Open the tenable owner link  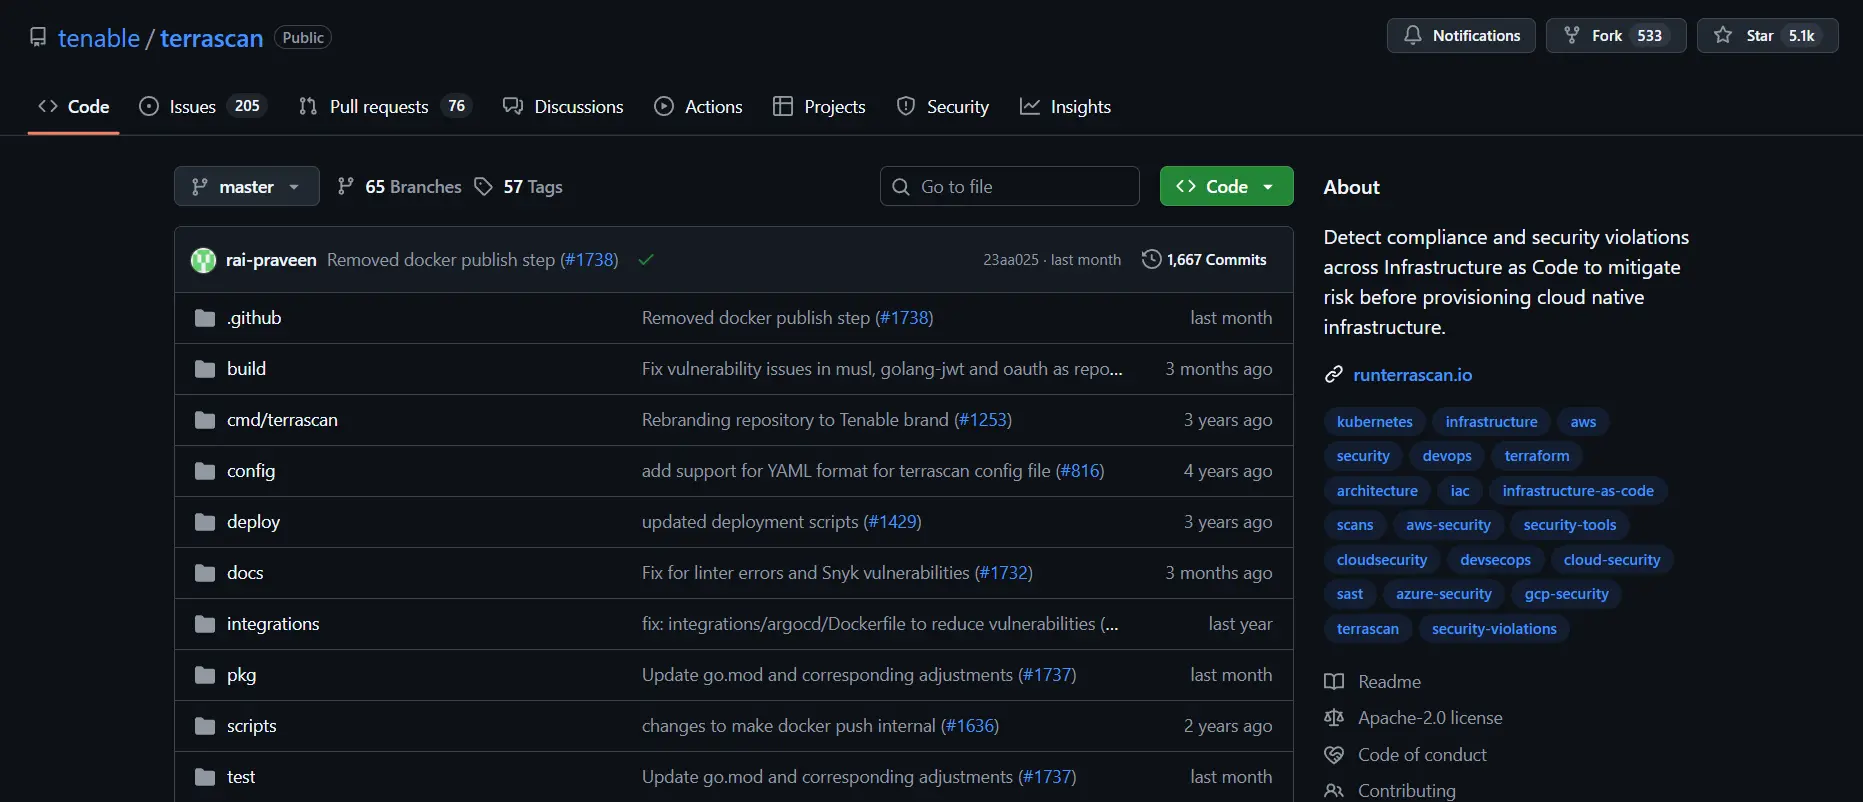(99, 38)
